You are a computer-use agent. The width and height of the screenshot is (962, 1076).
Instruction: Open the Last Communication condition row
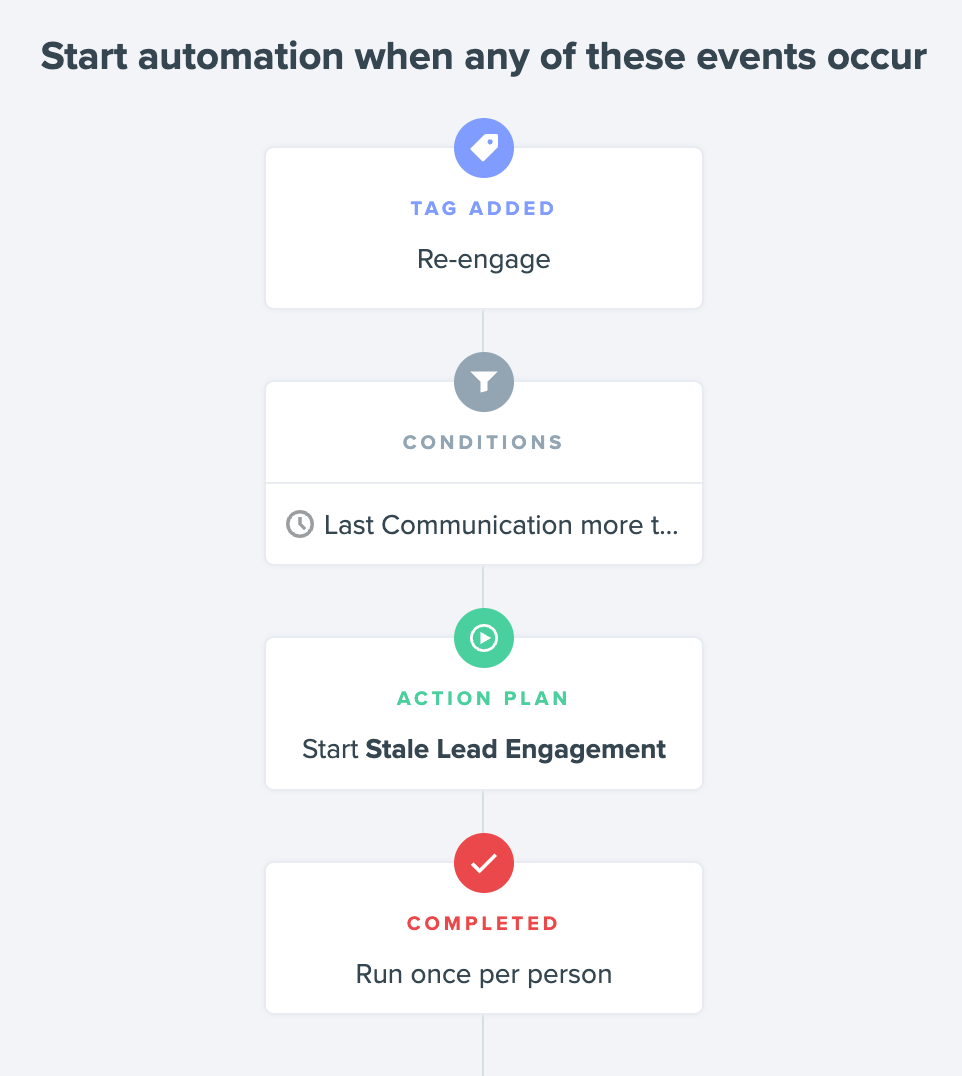[484, 524]
